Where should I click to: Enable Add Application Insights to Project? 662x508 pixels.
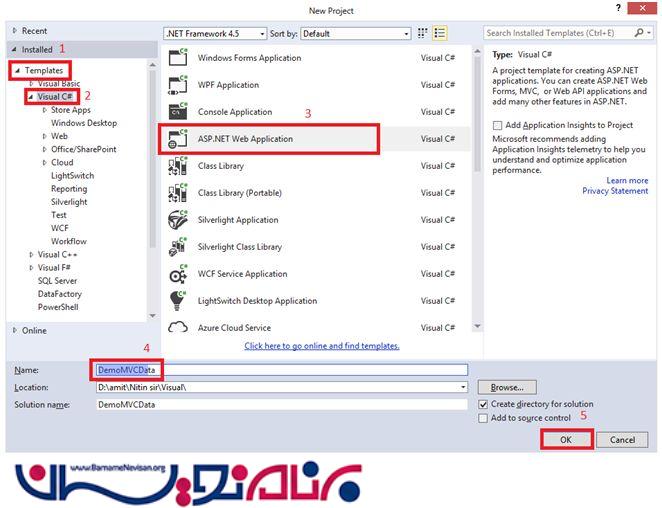pyautogui.click(x=497, y=125)
